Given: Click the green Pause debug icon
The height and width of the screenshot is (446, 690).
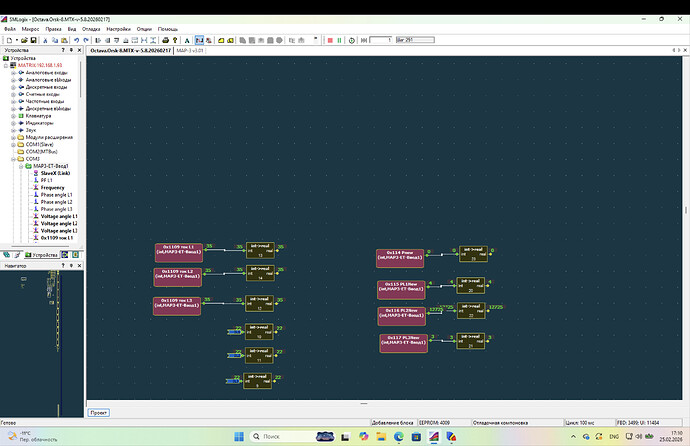Looking at the screenshot, I should tap(339, 40).
